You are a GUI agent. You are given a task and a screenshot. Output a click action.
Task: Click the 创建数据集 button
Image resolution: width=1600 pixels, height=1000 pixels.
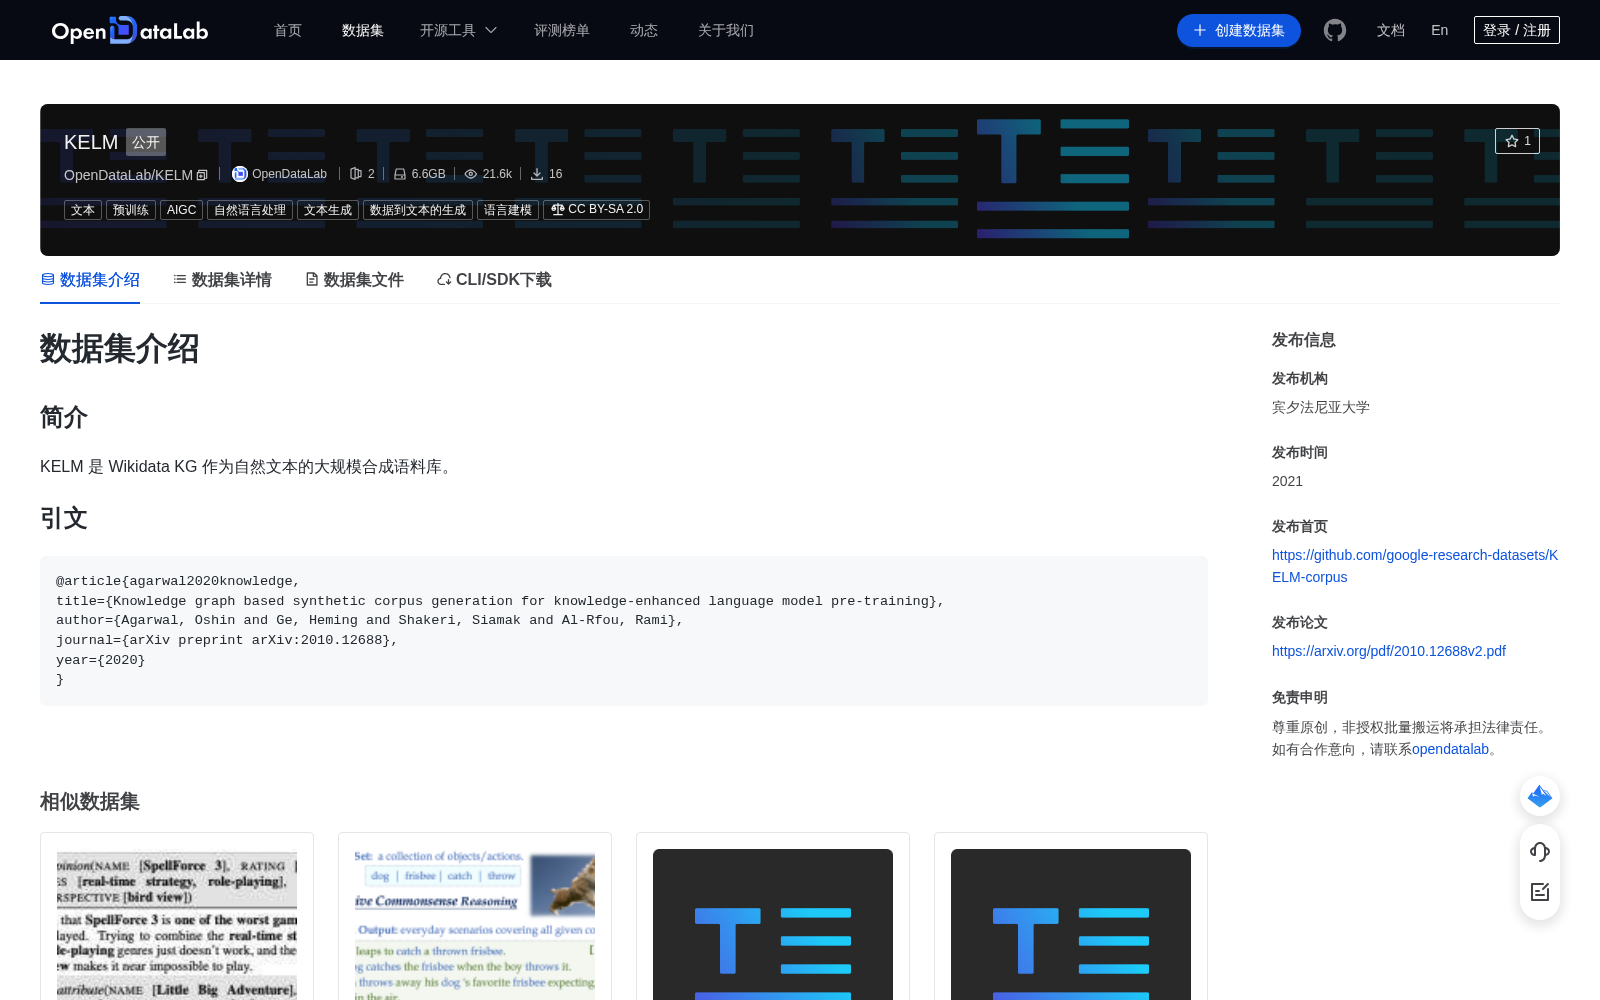coord(1239,30)
